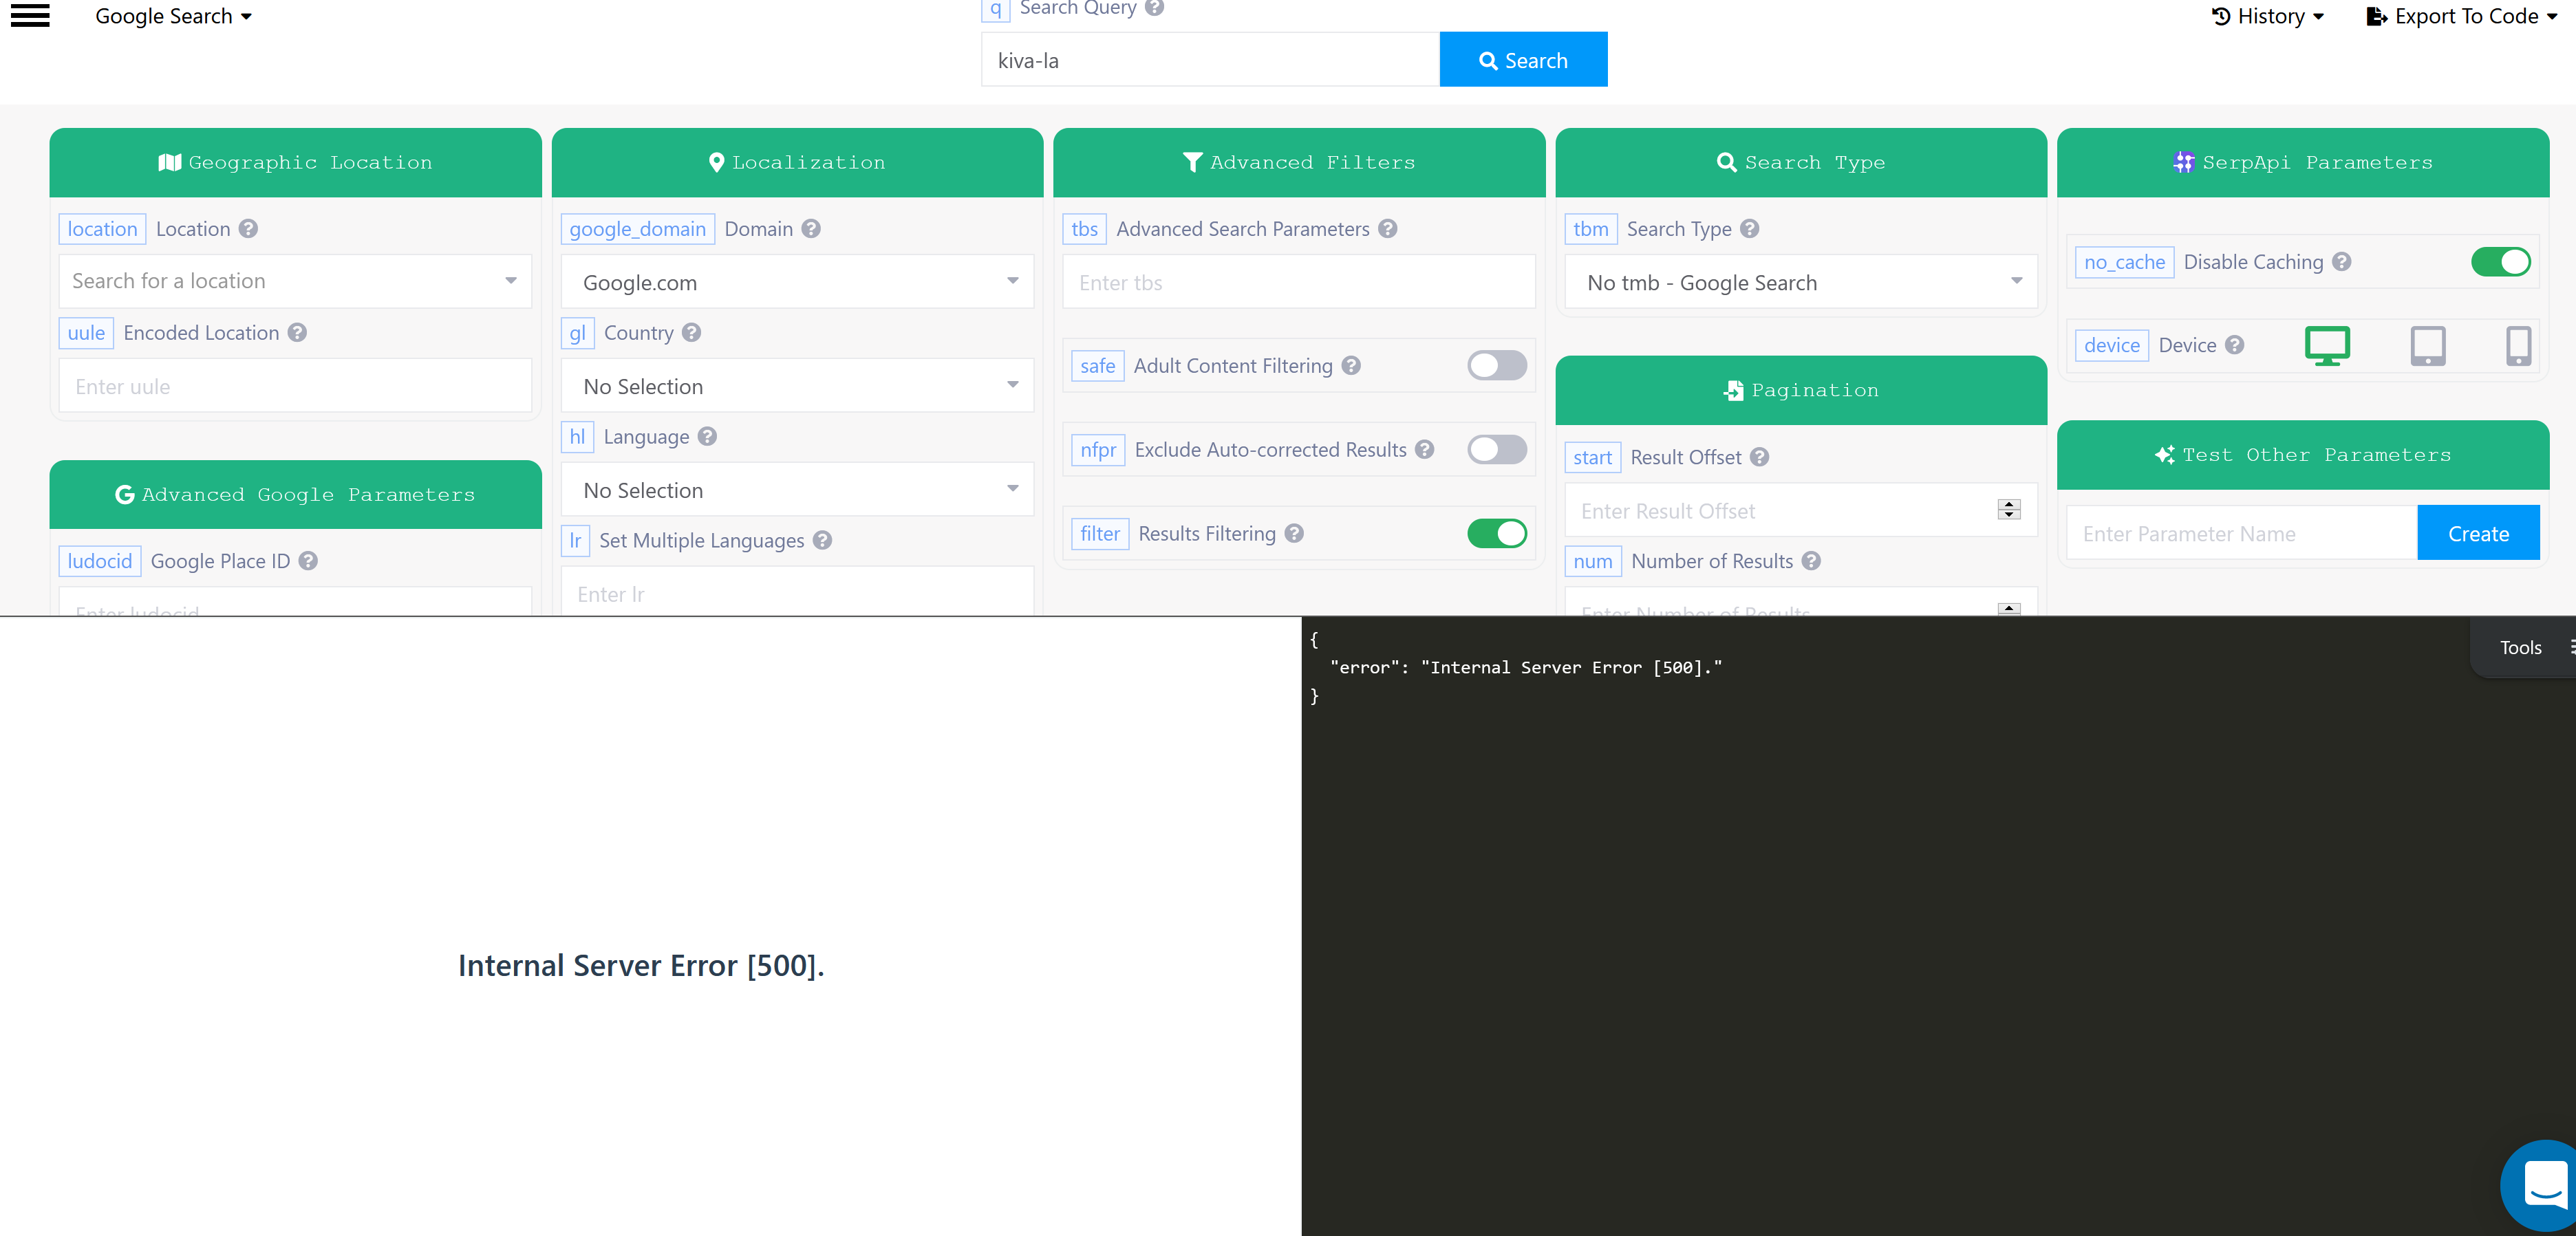Click the Advanced Google Parameters header
Image resolution: width=2576 pixels, height=1236 pixels.
(x=295, y=494)
